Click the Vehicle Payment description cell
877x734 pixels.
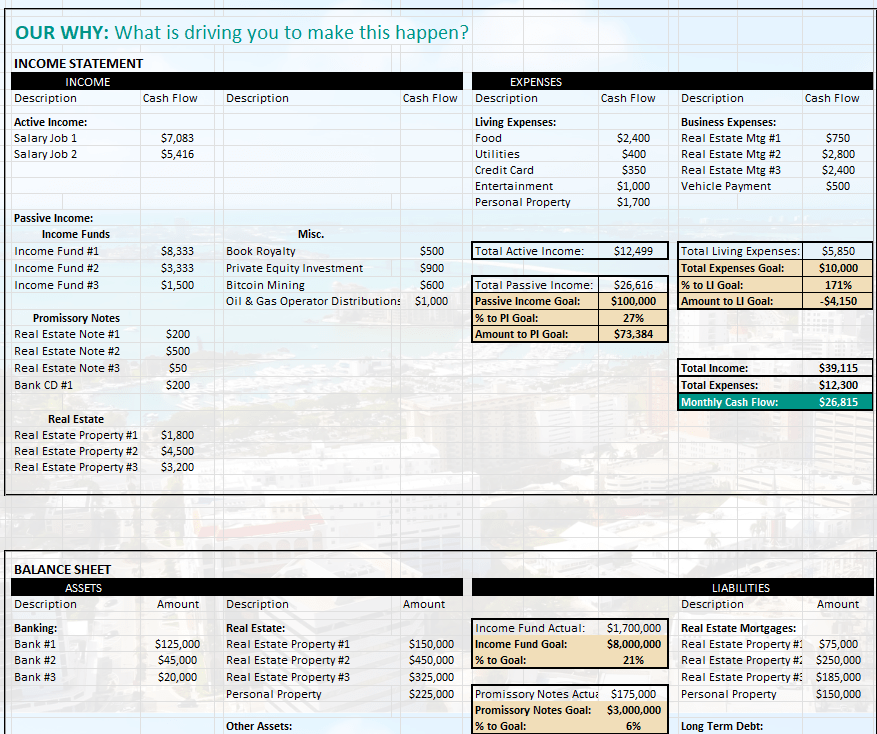pyautogui.click(x=726, y=186)
